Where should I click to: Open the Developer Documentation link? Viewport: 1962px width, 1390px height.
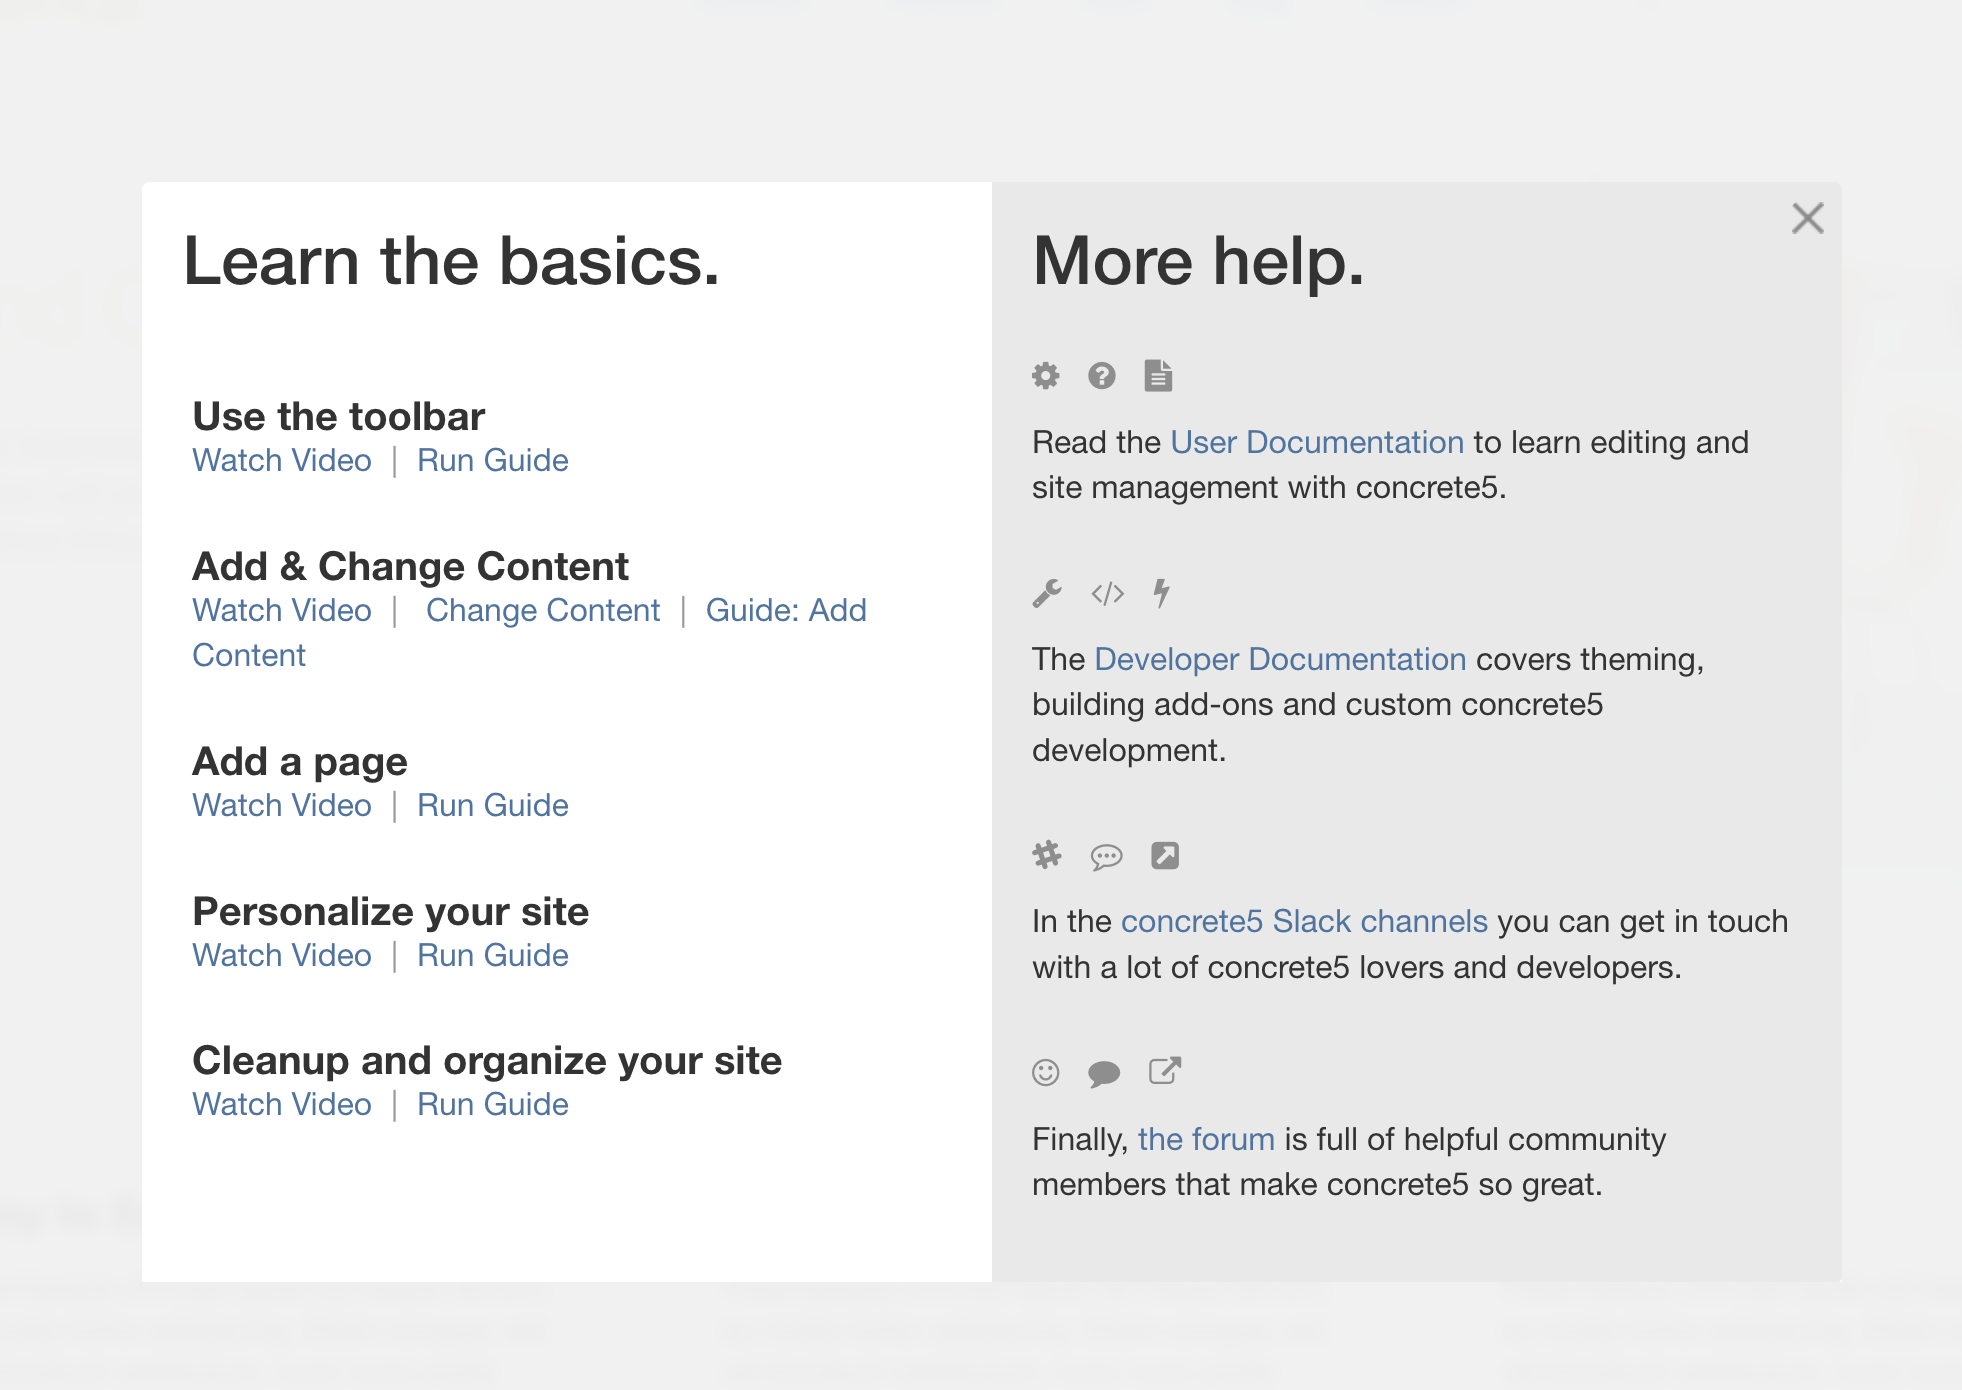pos(1279,659)
